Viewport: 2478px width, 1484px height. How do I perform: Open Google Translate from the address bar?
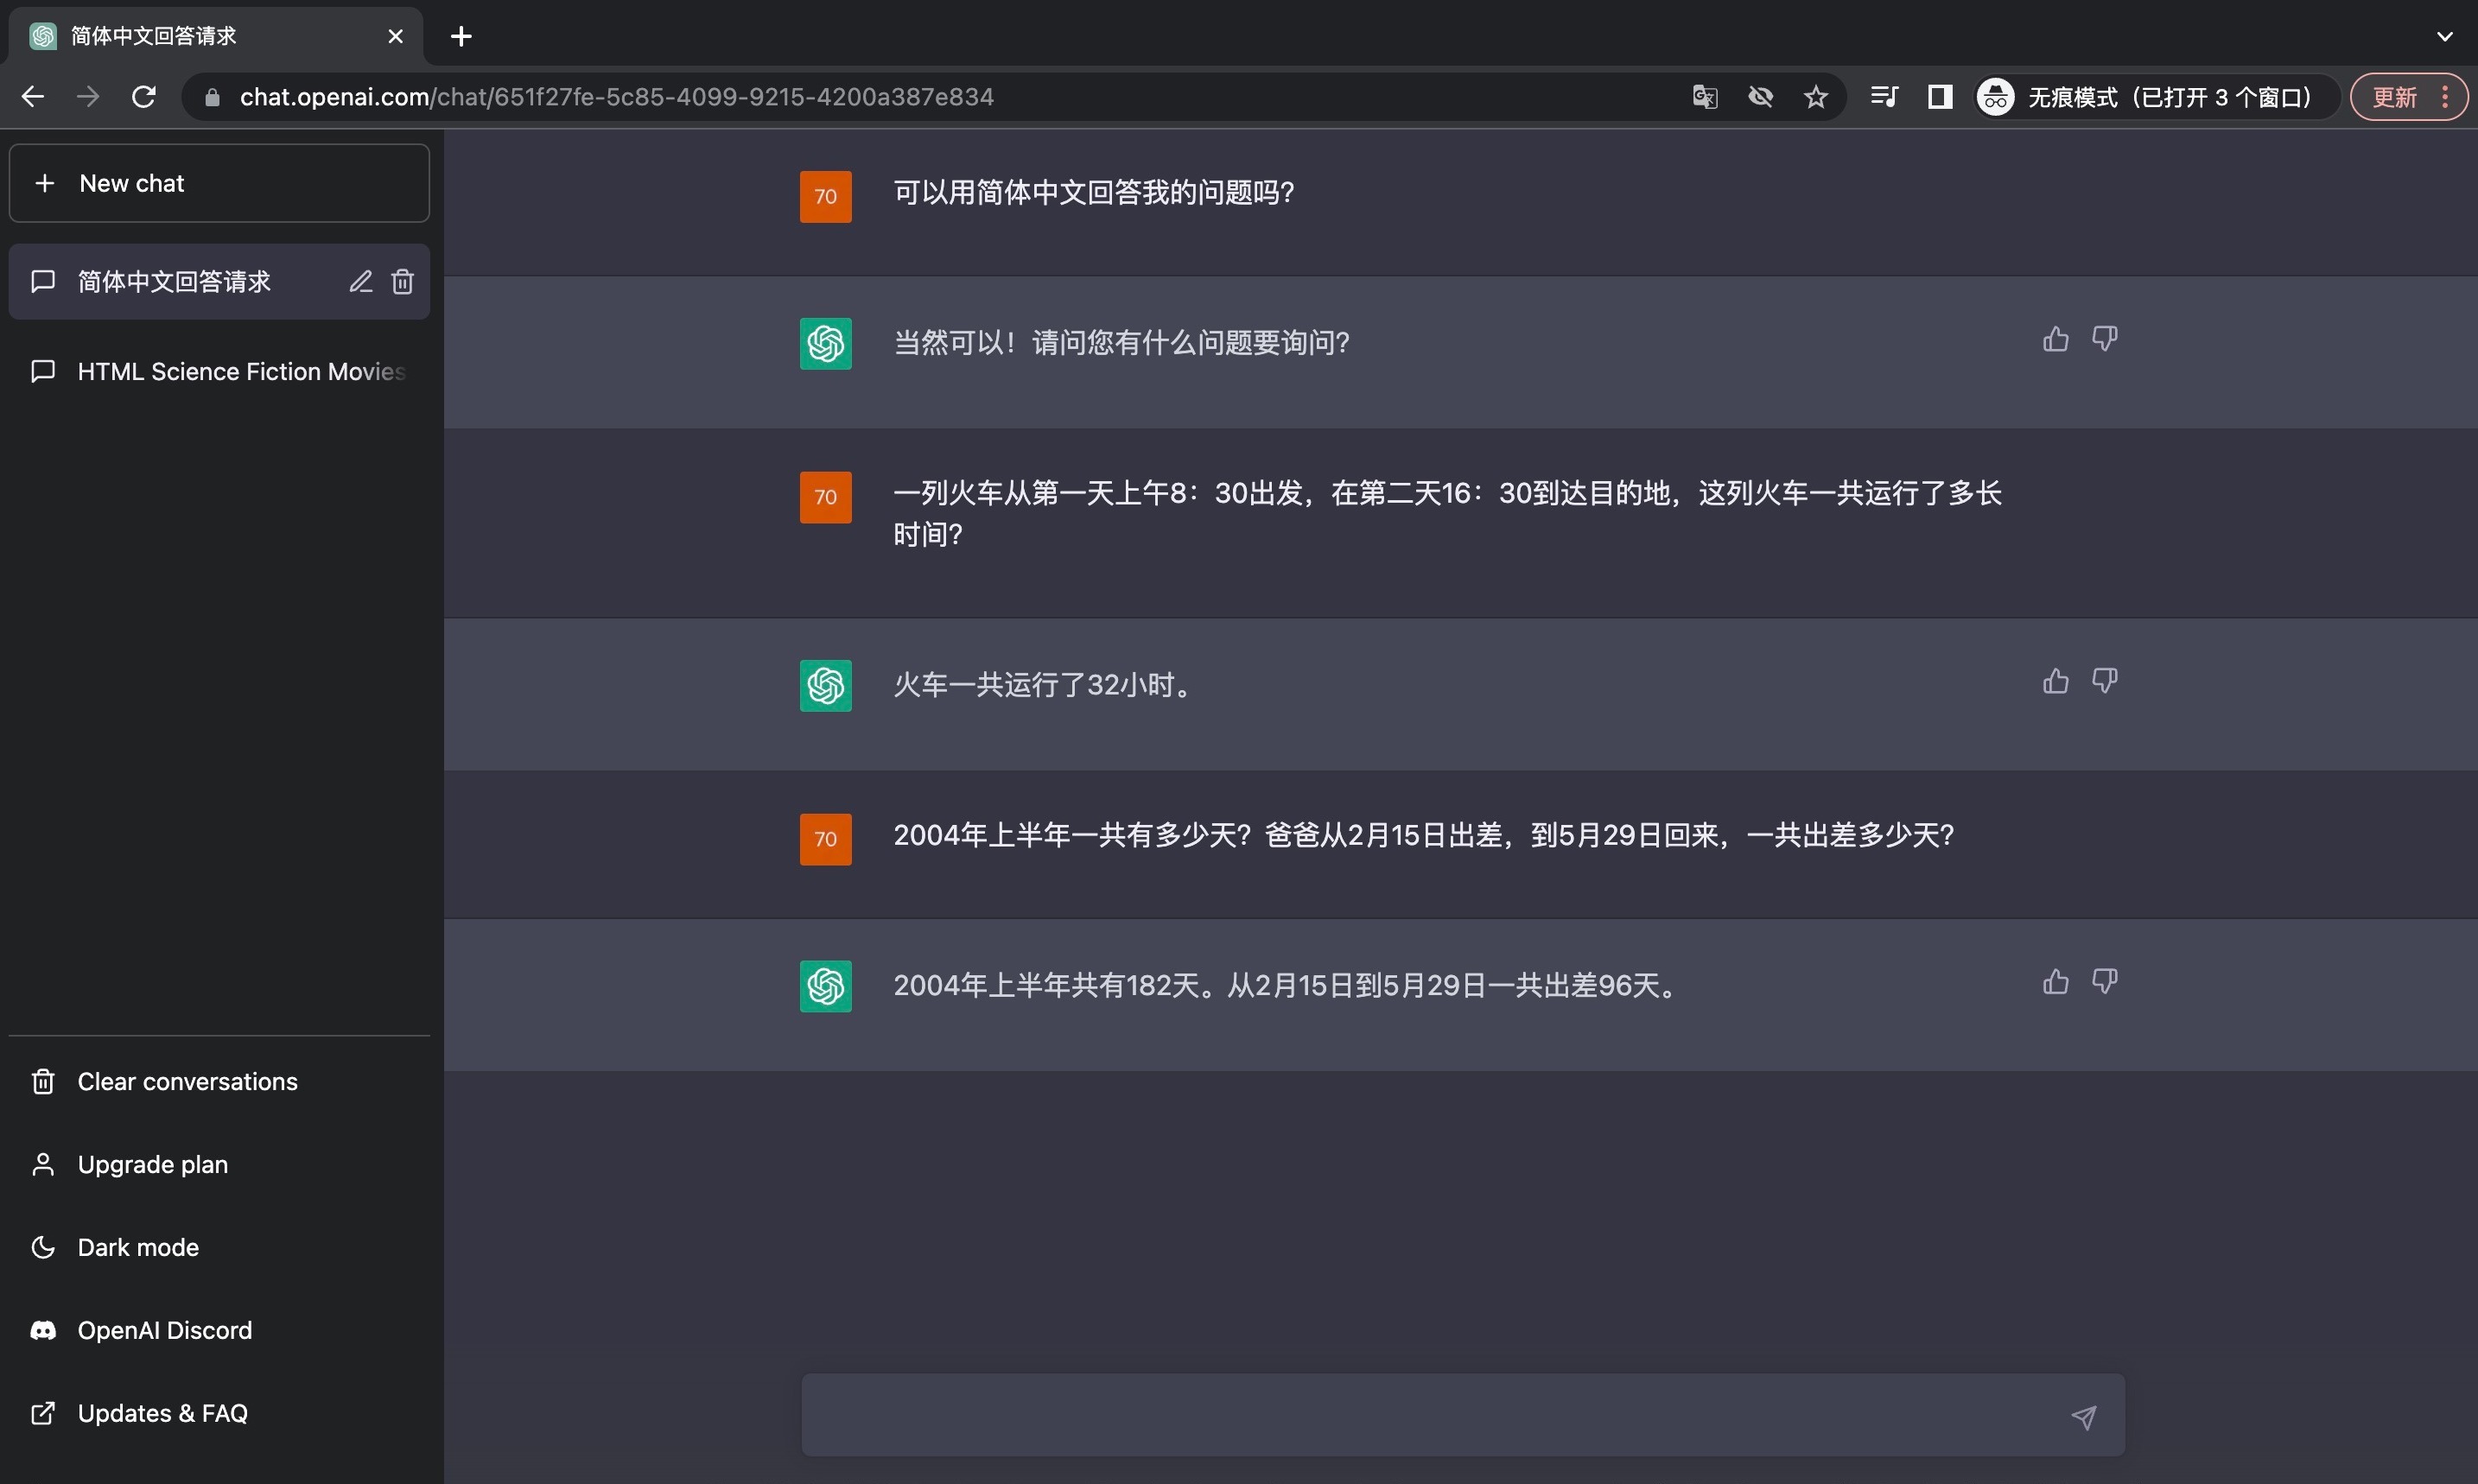pos(1704,97)
